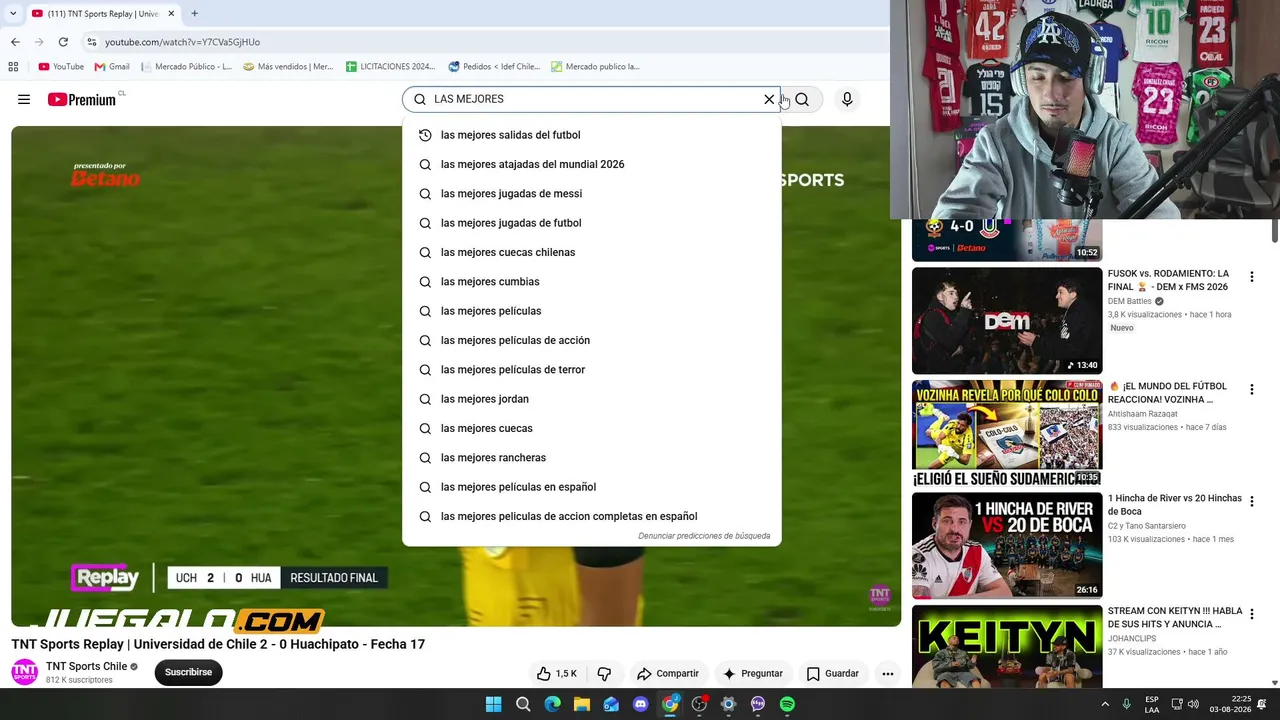1280x720 pixels.
Task: Clear the search box with the X
Action: (x=769, y=99)
